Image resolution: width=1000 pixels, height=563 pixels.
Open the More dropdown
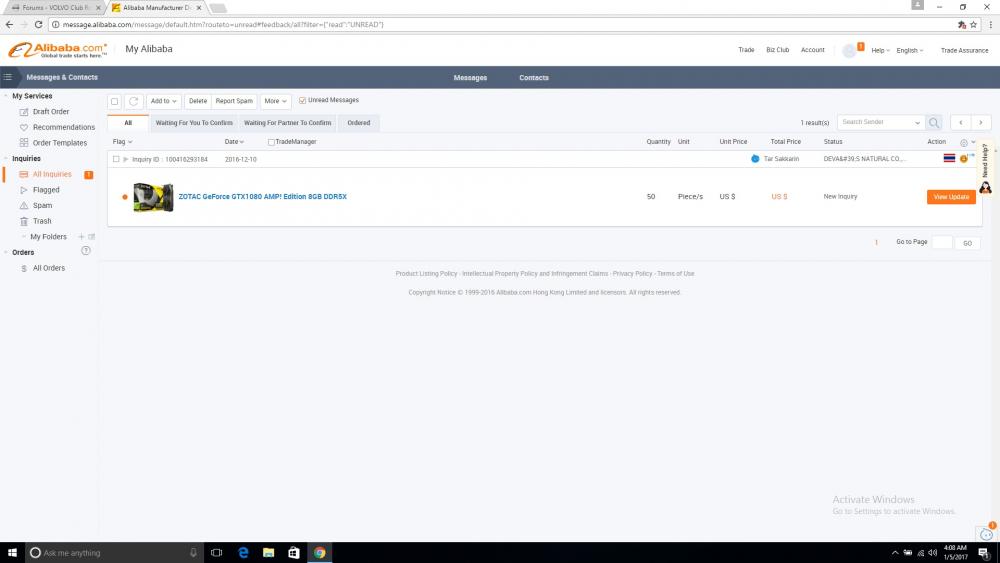point(276,101)
